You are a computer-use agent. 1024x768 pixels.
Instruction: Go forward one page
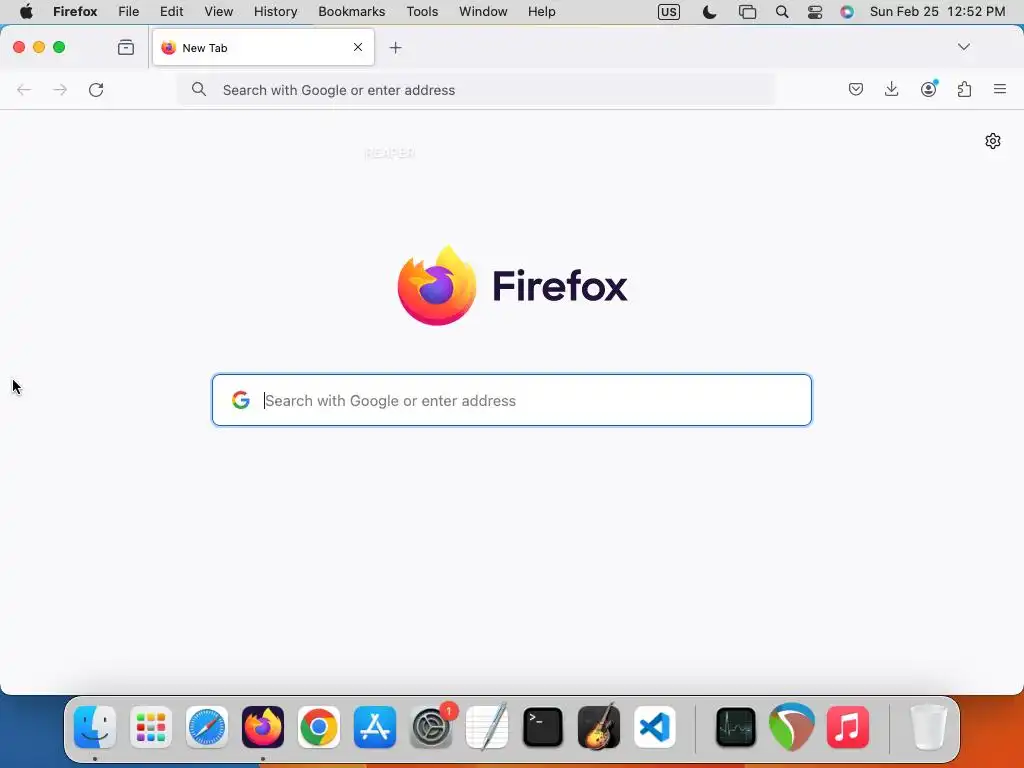coord(60,89)
